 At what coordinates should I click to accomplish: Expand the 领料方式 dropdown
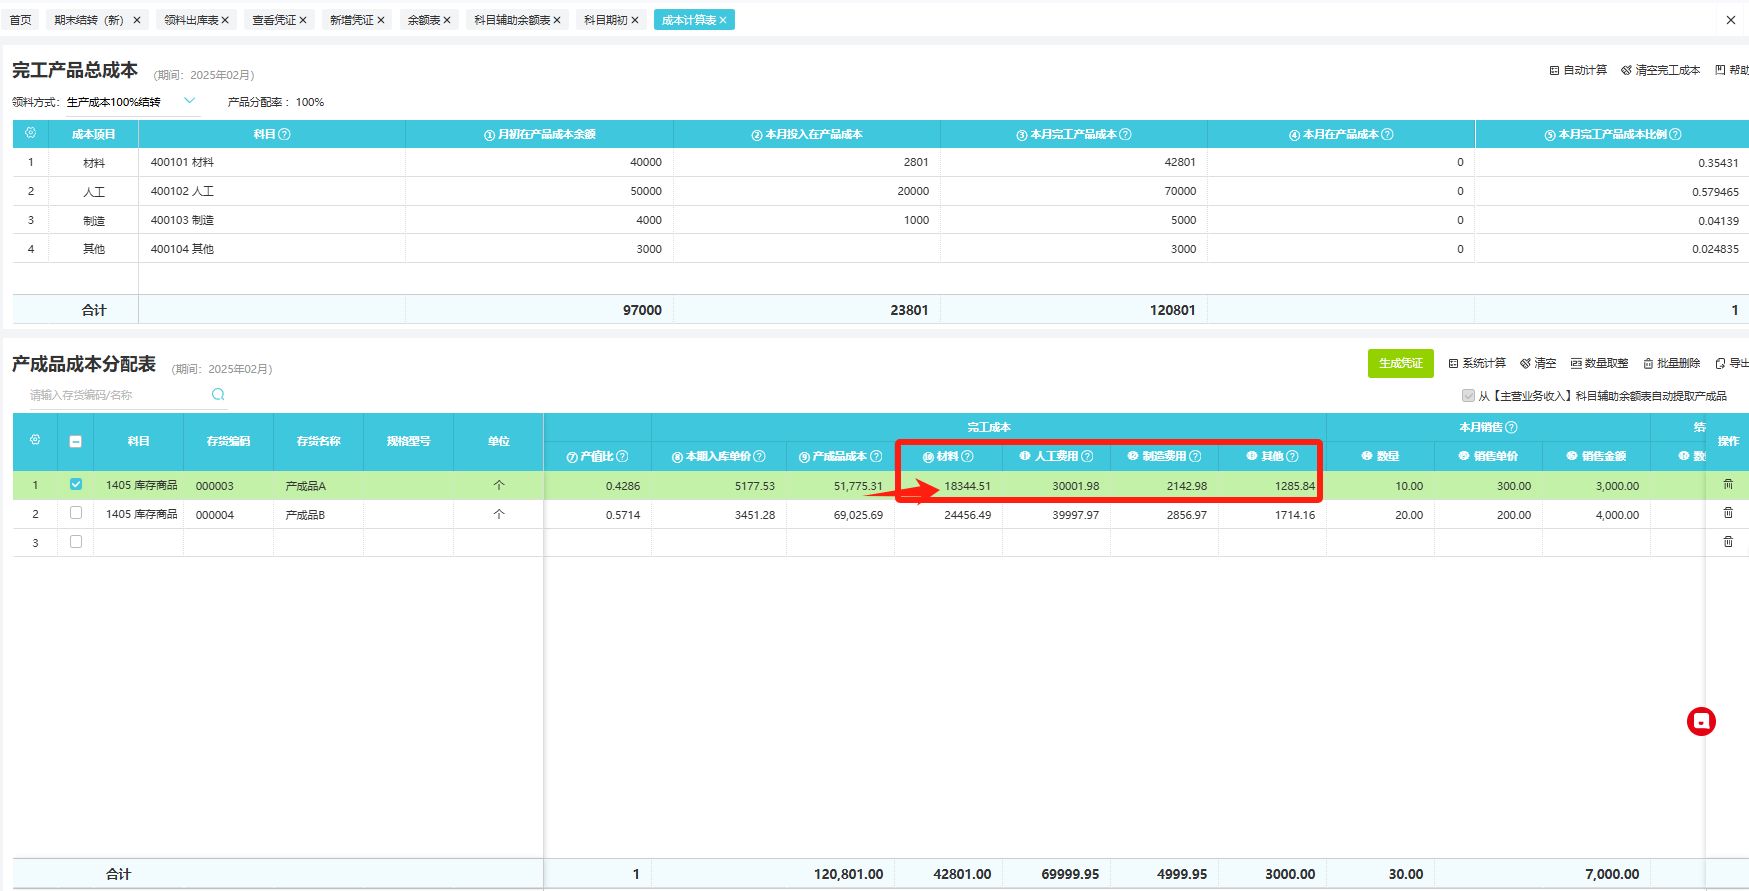point(189,101)
